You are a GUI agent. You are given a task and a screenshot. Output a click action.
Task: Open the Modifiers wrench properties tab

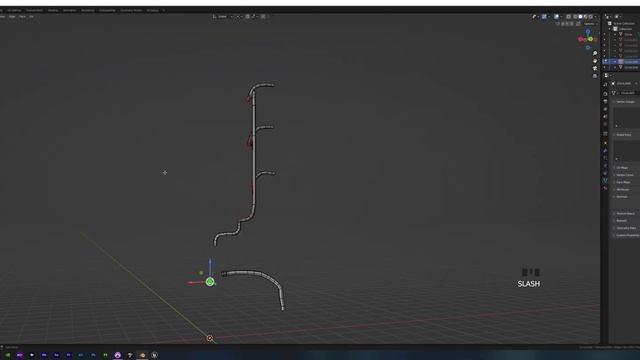[605, 151]
